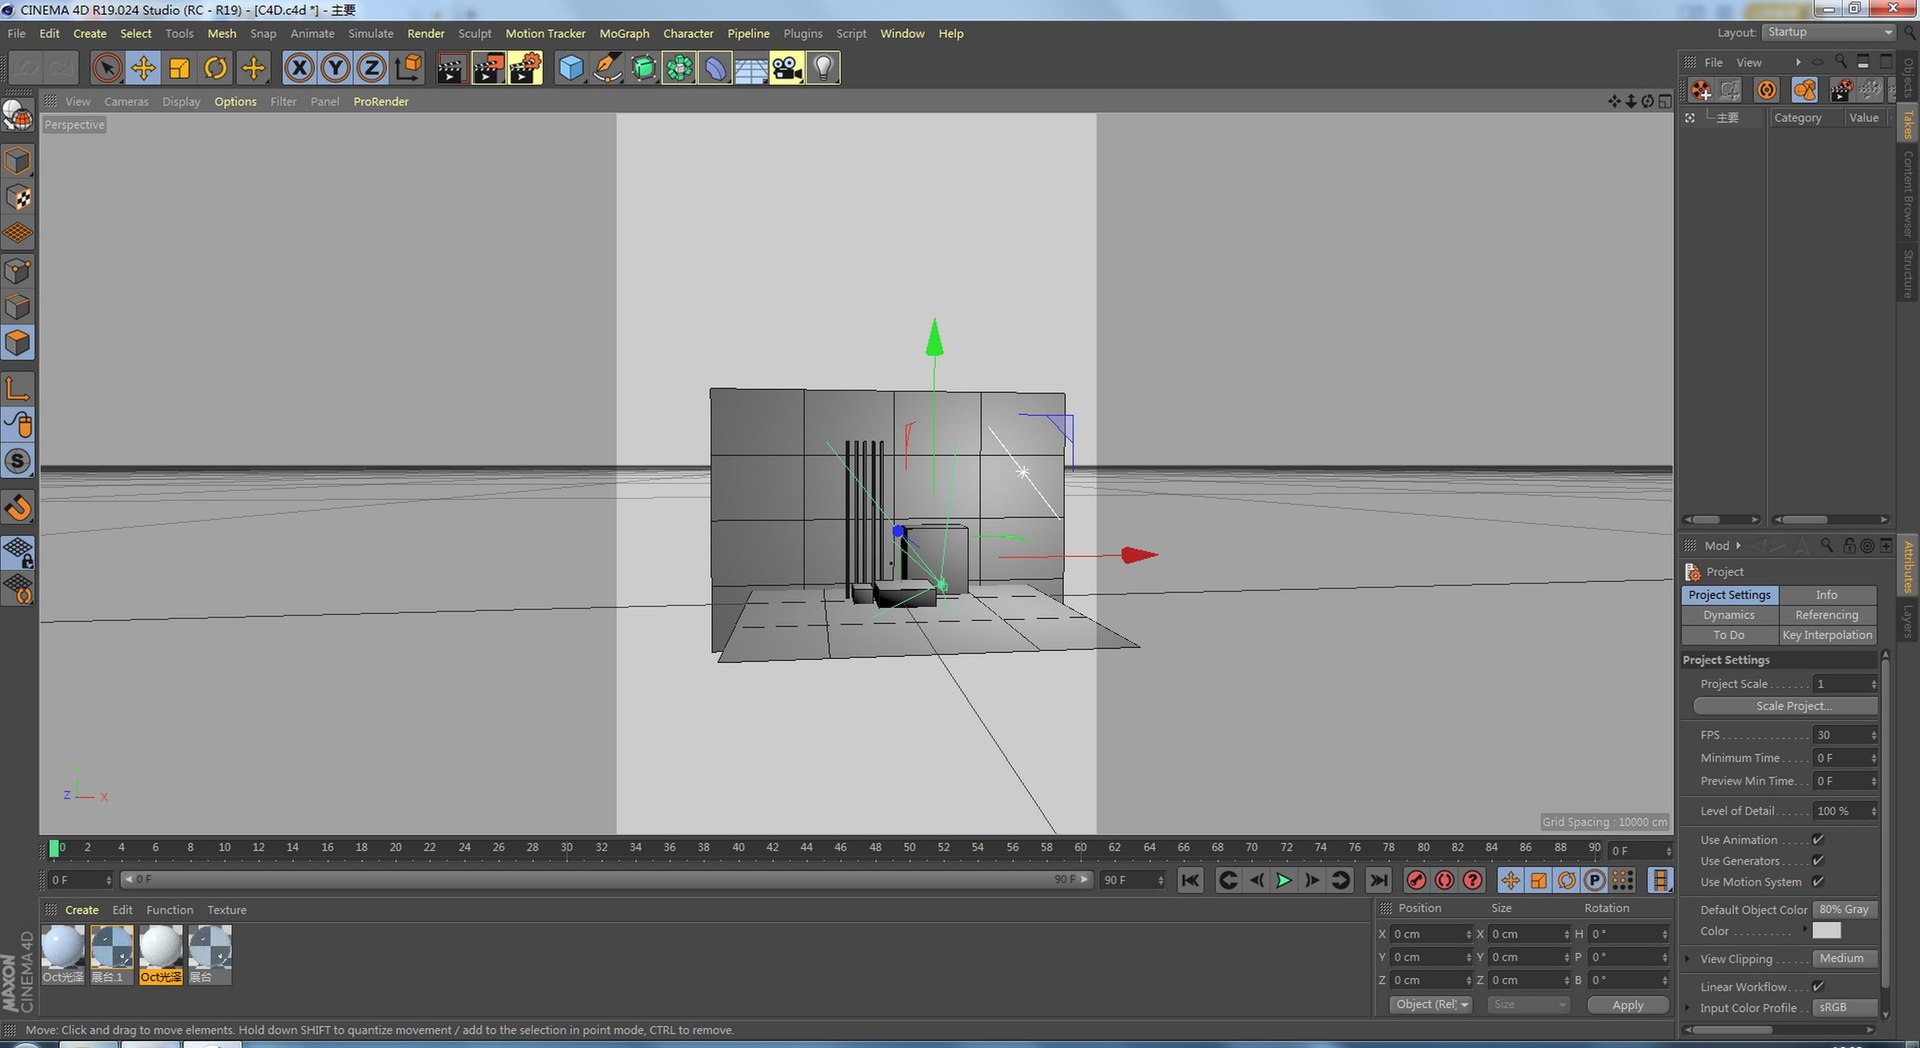This screenshot has height=1048, width=1920.
Task: Open Object (Rel) coordinate dropdown
Action: pos(1431,1005)
